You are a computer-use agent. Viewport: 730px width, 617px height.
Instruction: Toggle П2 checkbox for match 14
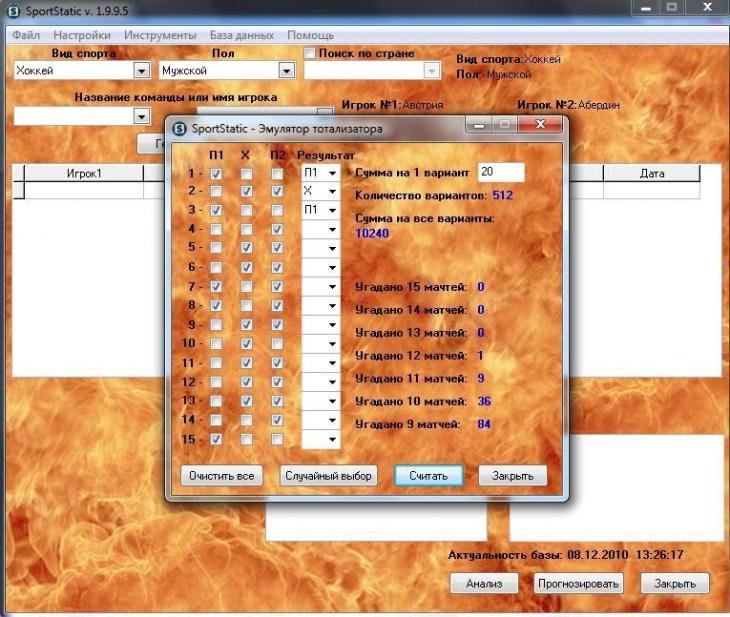277,420
